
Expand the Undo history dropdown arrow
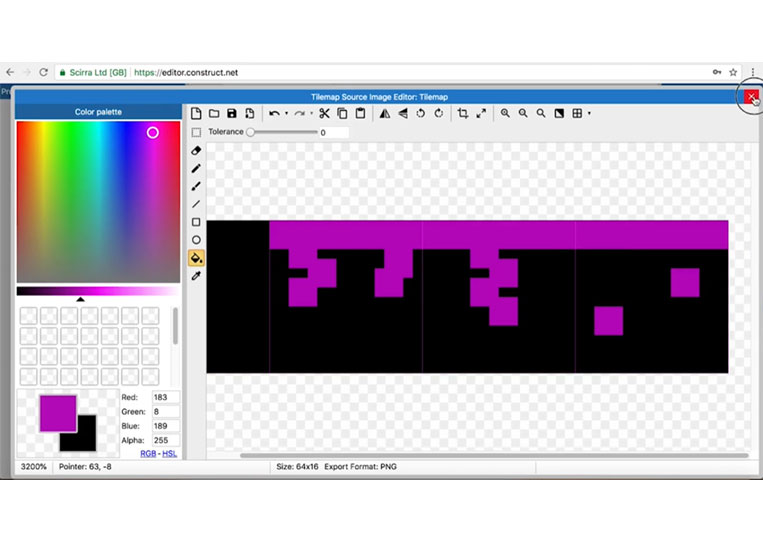click(x=287, y=114)
